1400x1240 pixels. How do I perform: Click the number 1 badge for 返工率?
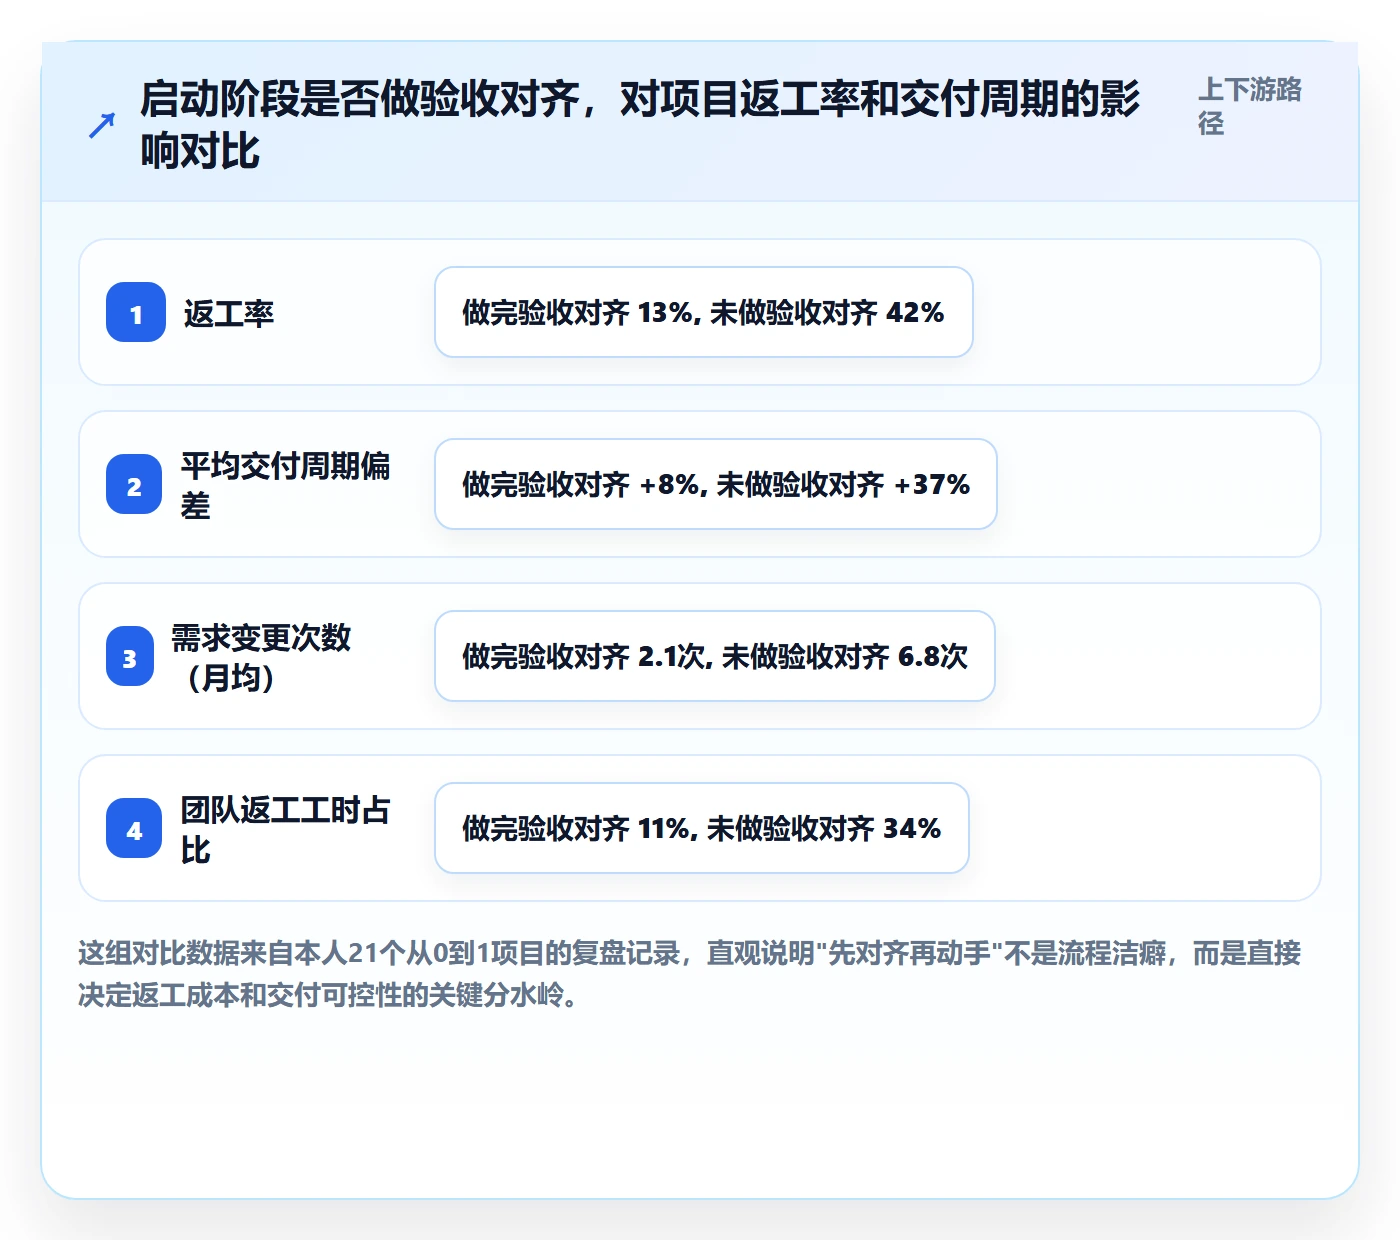[136, 312]
